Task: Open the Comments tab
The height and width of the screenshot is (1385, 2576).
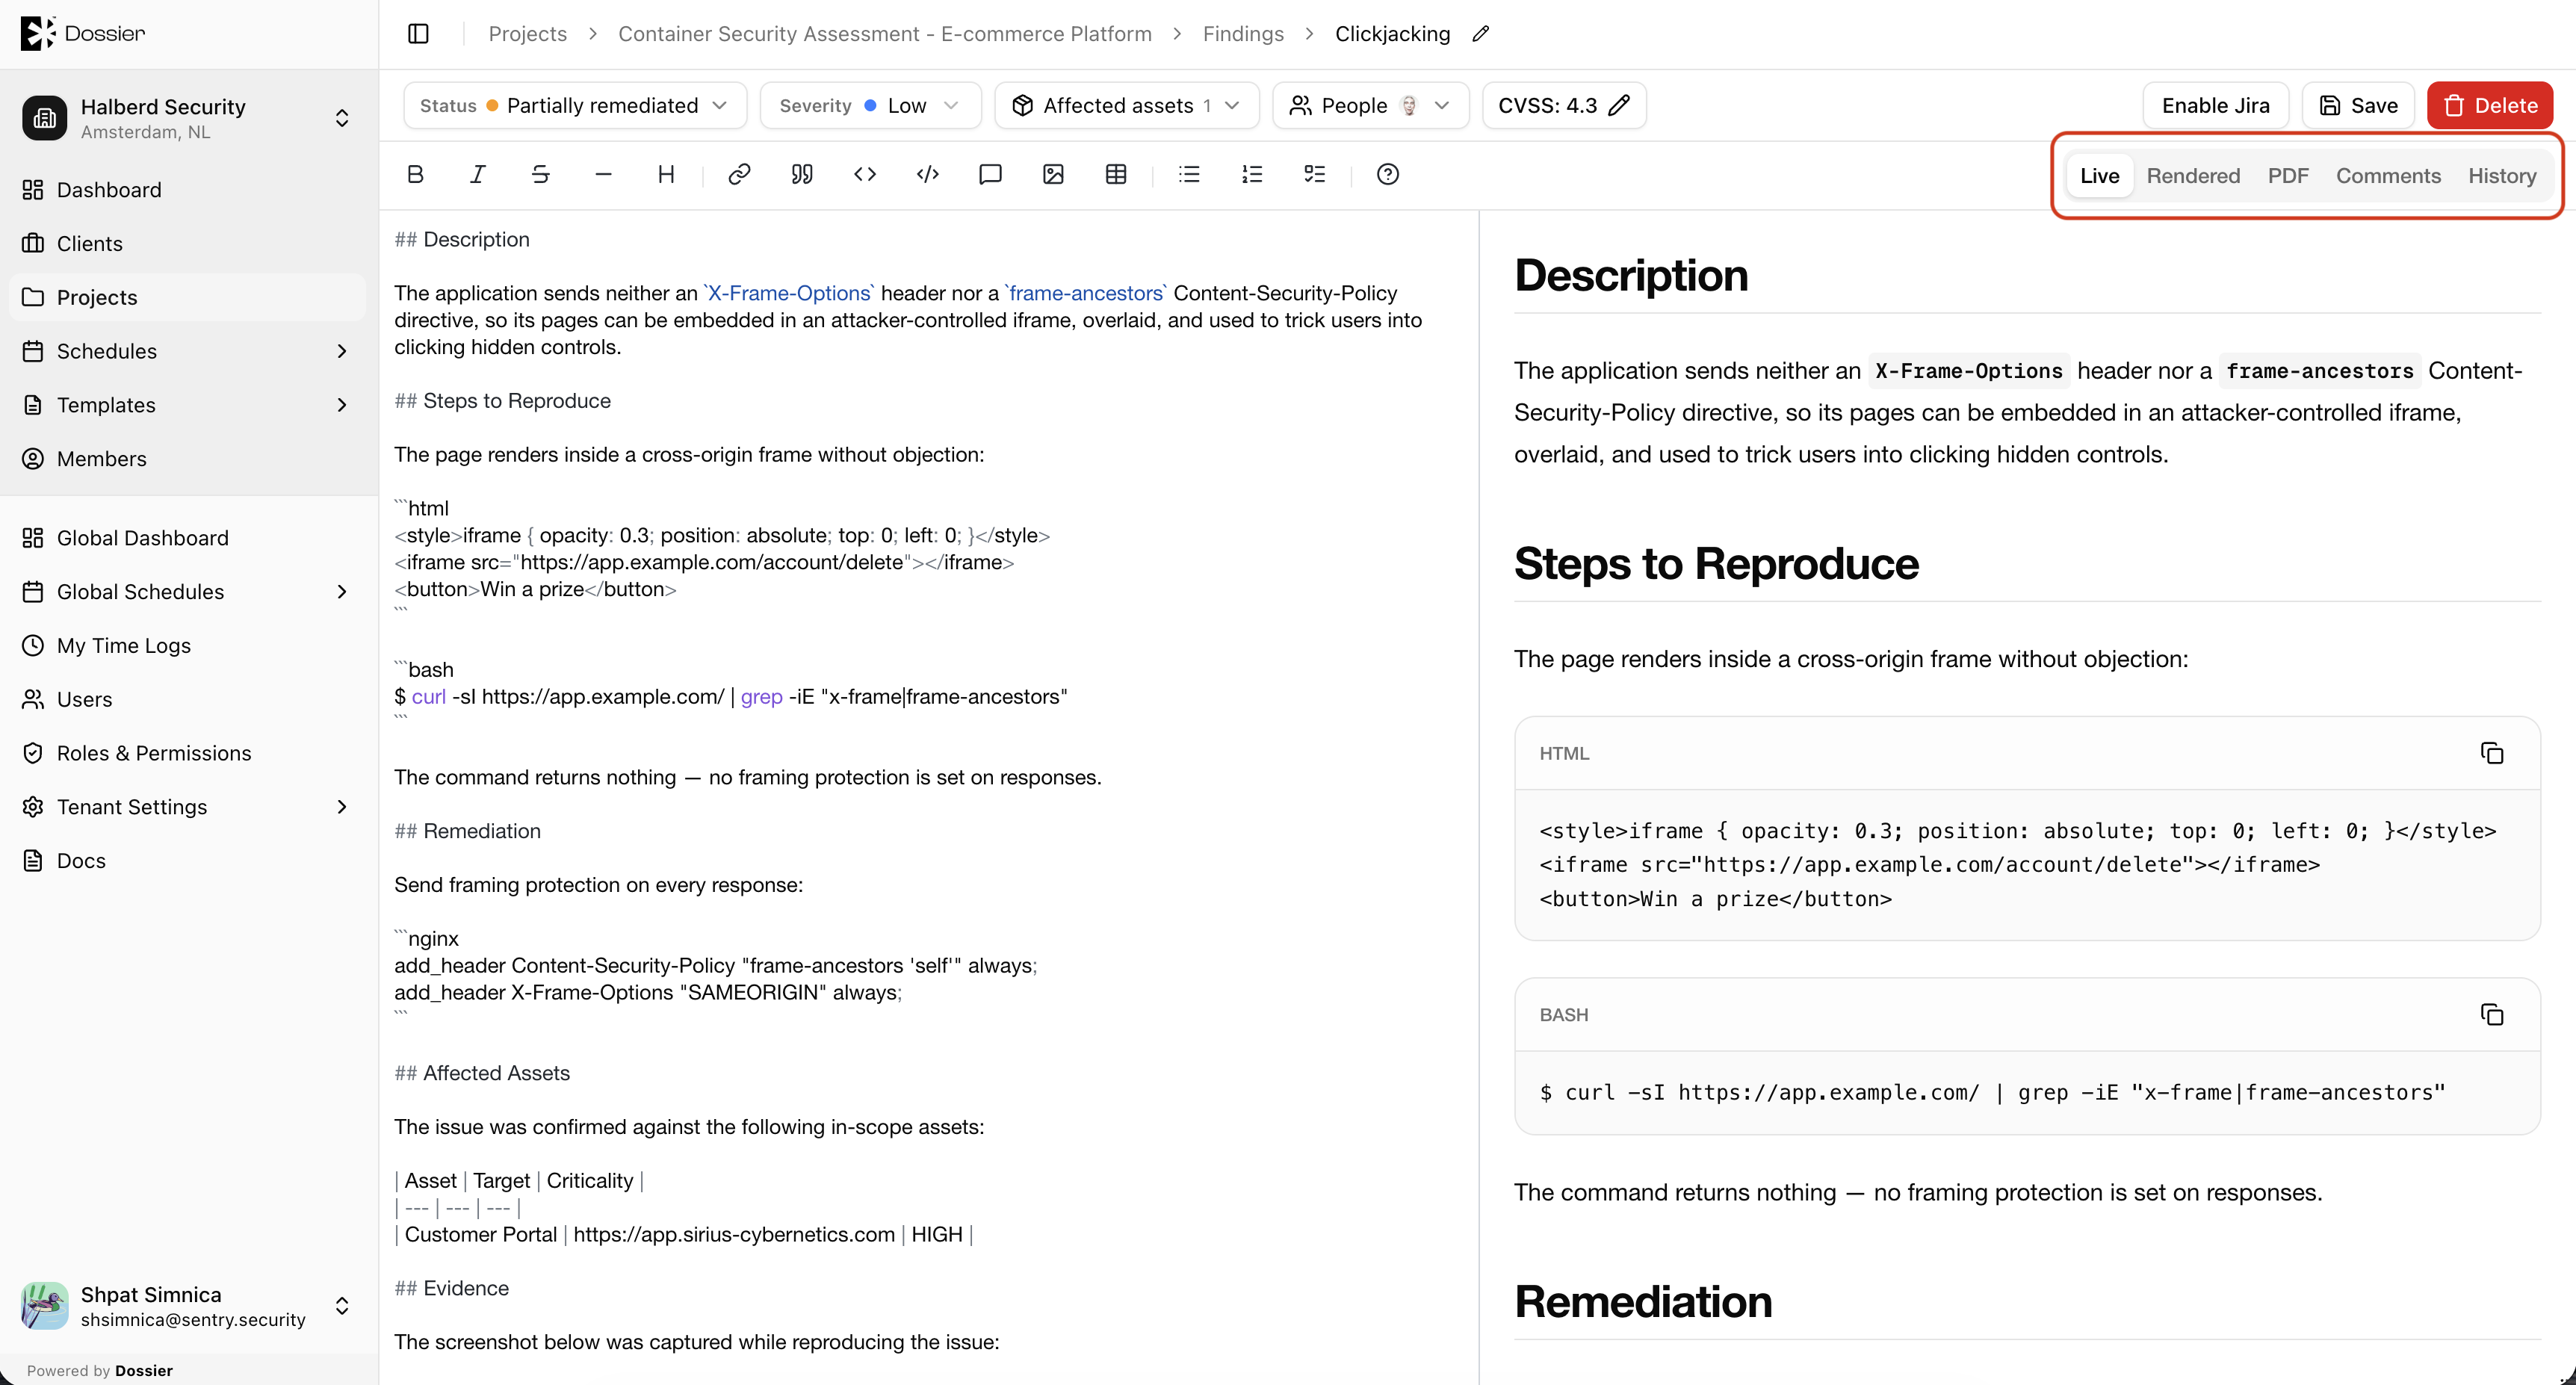Action: tap(2388, 176)
